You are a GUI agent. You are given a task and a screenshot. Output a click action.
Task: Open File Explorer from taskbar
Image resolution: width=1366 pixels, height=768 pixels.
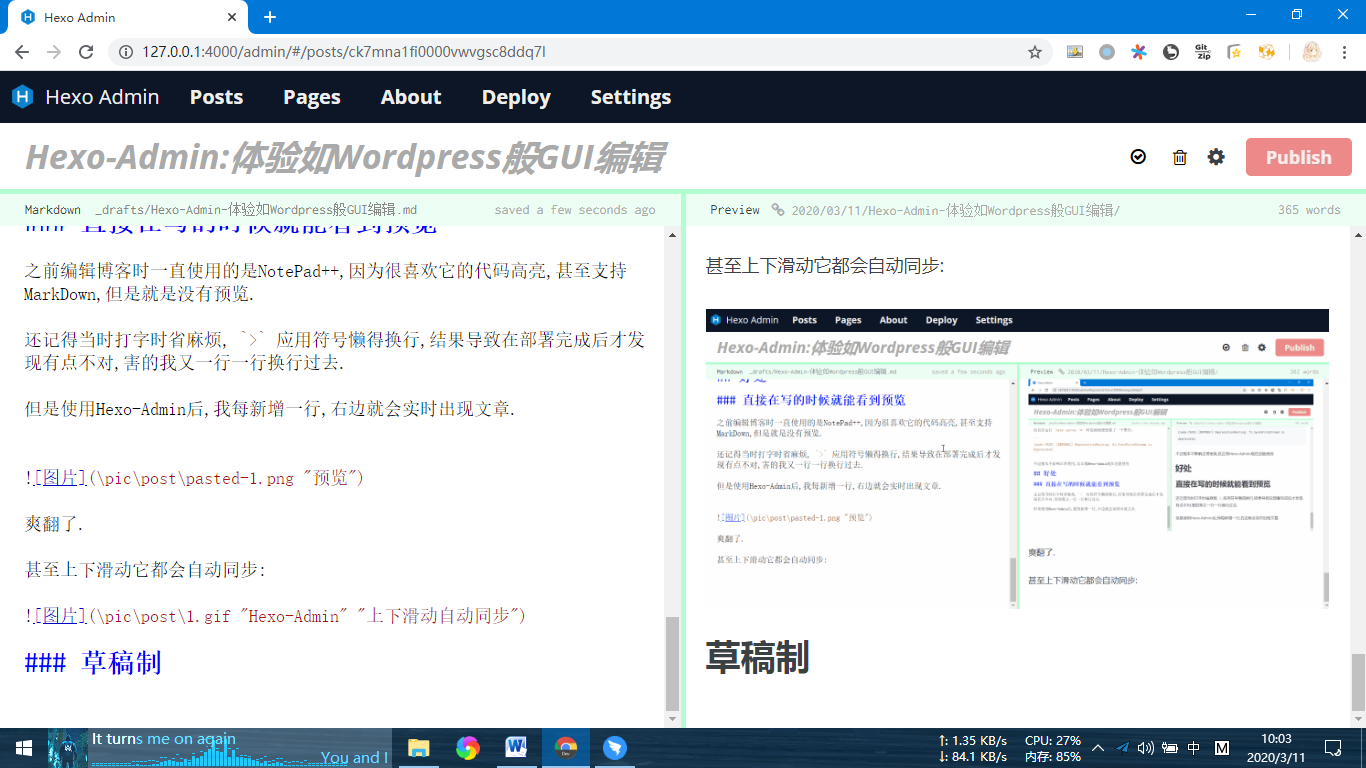[x=418, y=748]
